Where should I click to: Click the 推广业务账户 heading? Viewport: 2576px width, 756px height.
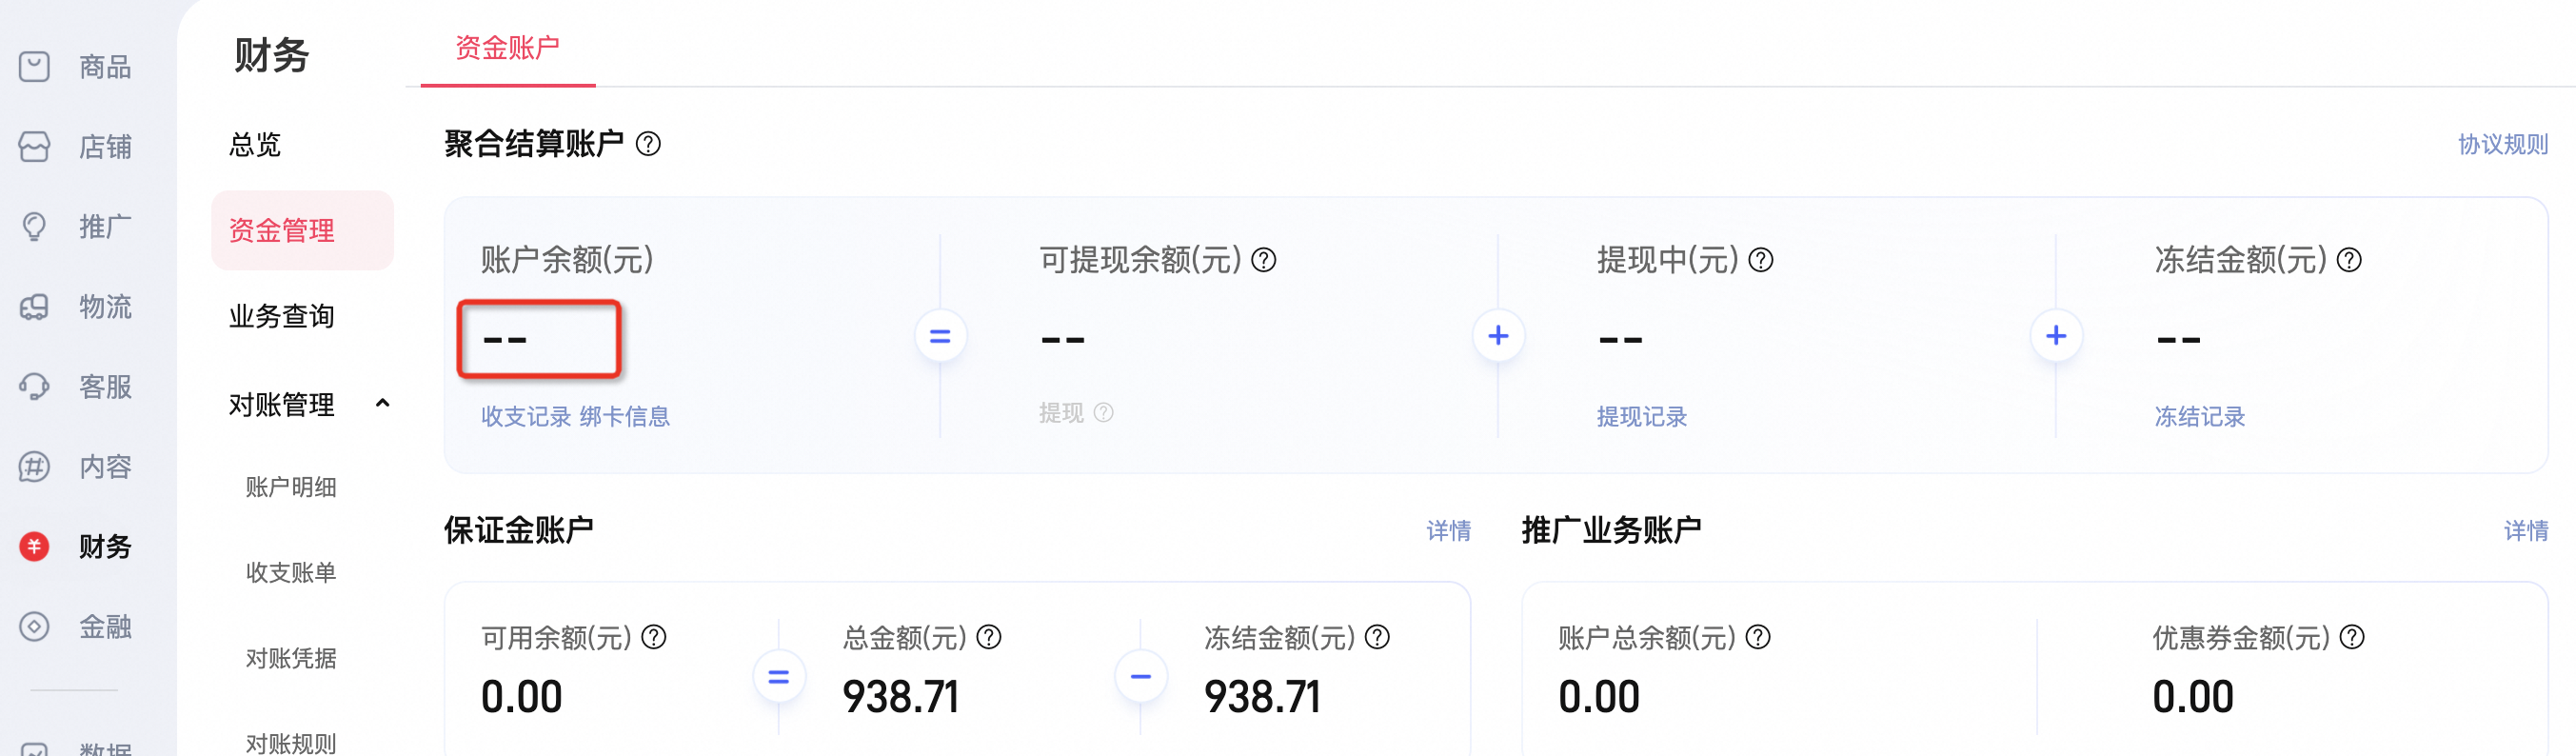(1612, 530)
